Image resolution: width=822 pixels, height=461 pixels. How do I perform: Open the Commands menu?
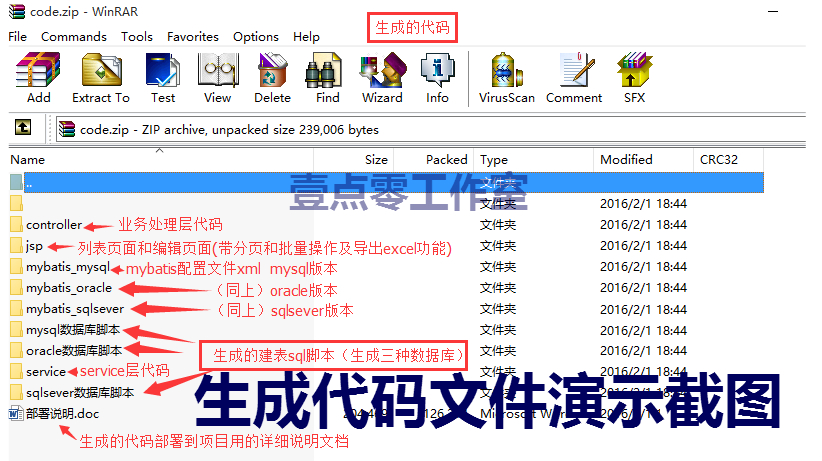click(74, 37)
